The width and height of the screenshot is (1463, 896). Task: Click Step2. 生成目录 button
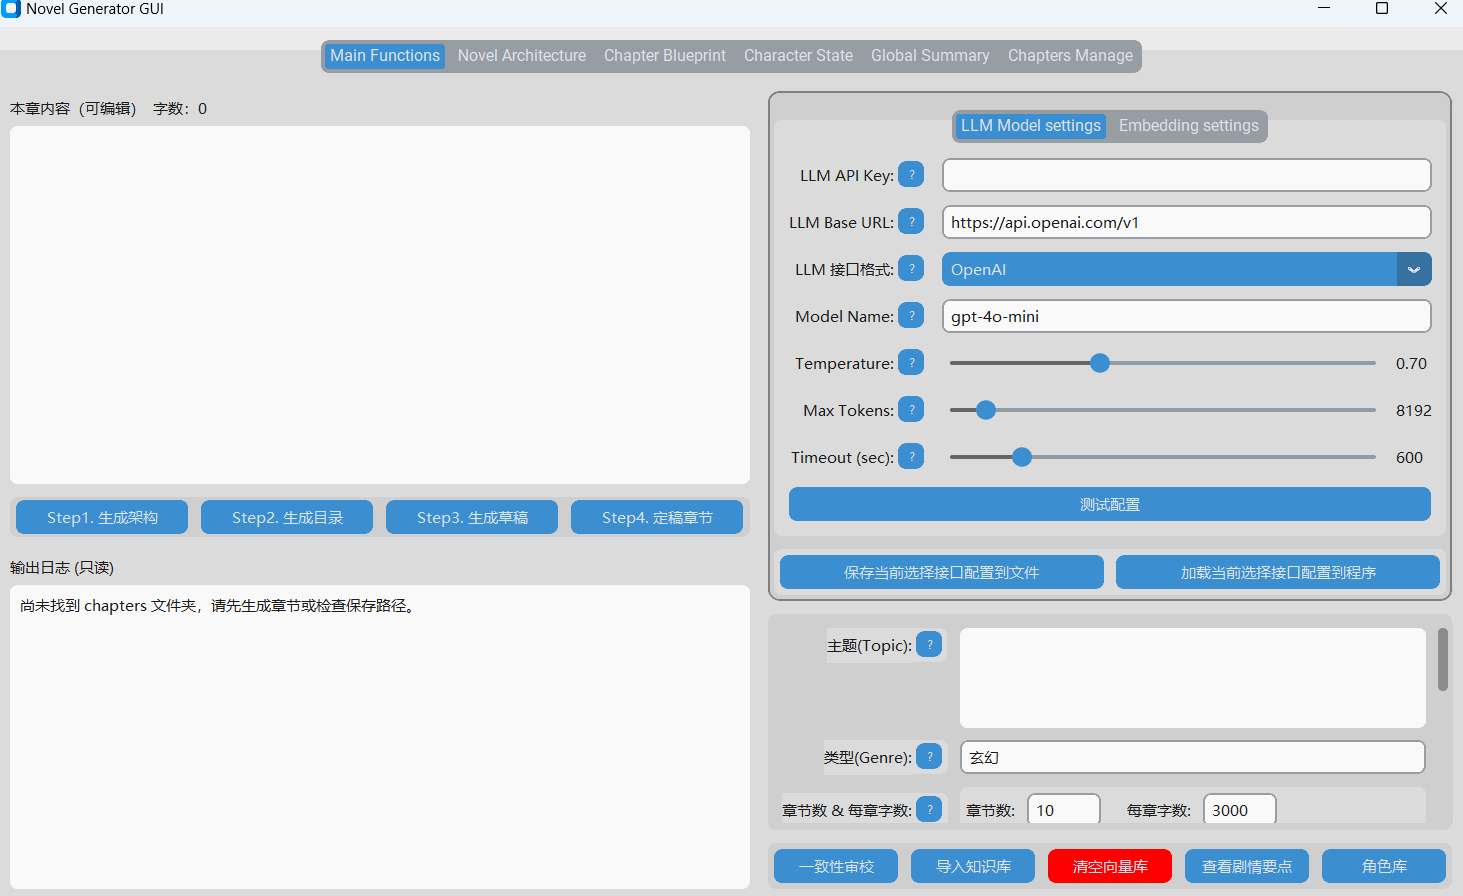pyautogui.click(x=287, y=517)
